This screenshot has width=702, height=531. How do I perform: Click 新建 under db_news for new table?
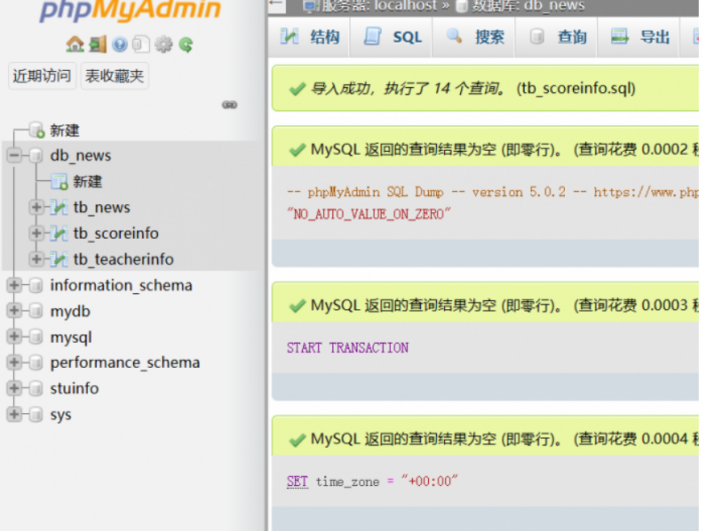pyautogui.click(x=88, y=181)
